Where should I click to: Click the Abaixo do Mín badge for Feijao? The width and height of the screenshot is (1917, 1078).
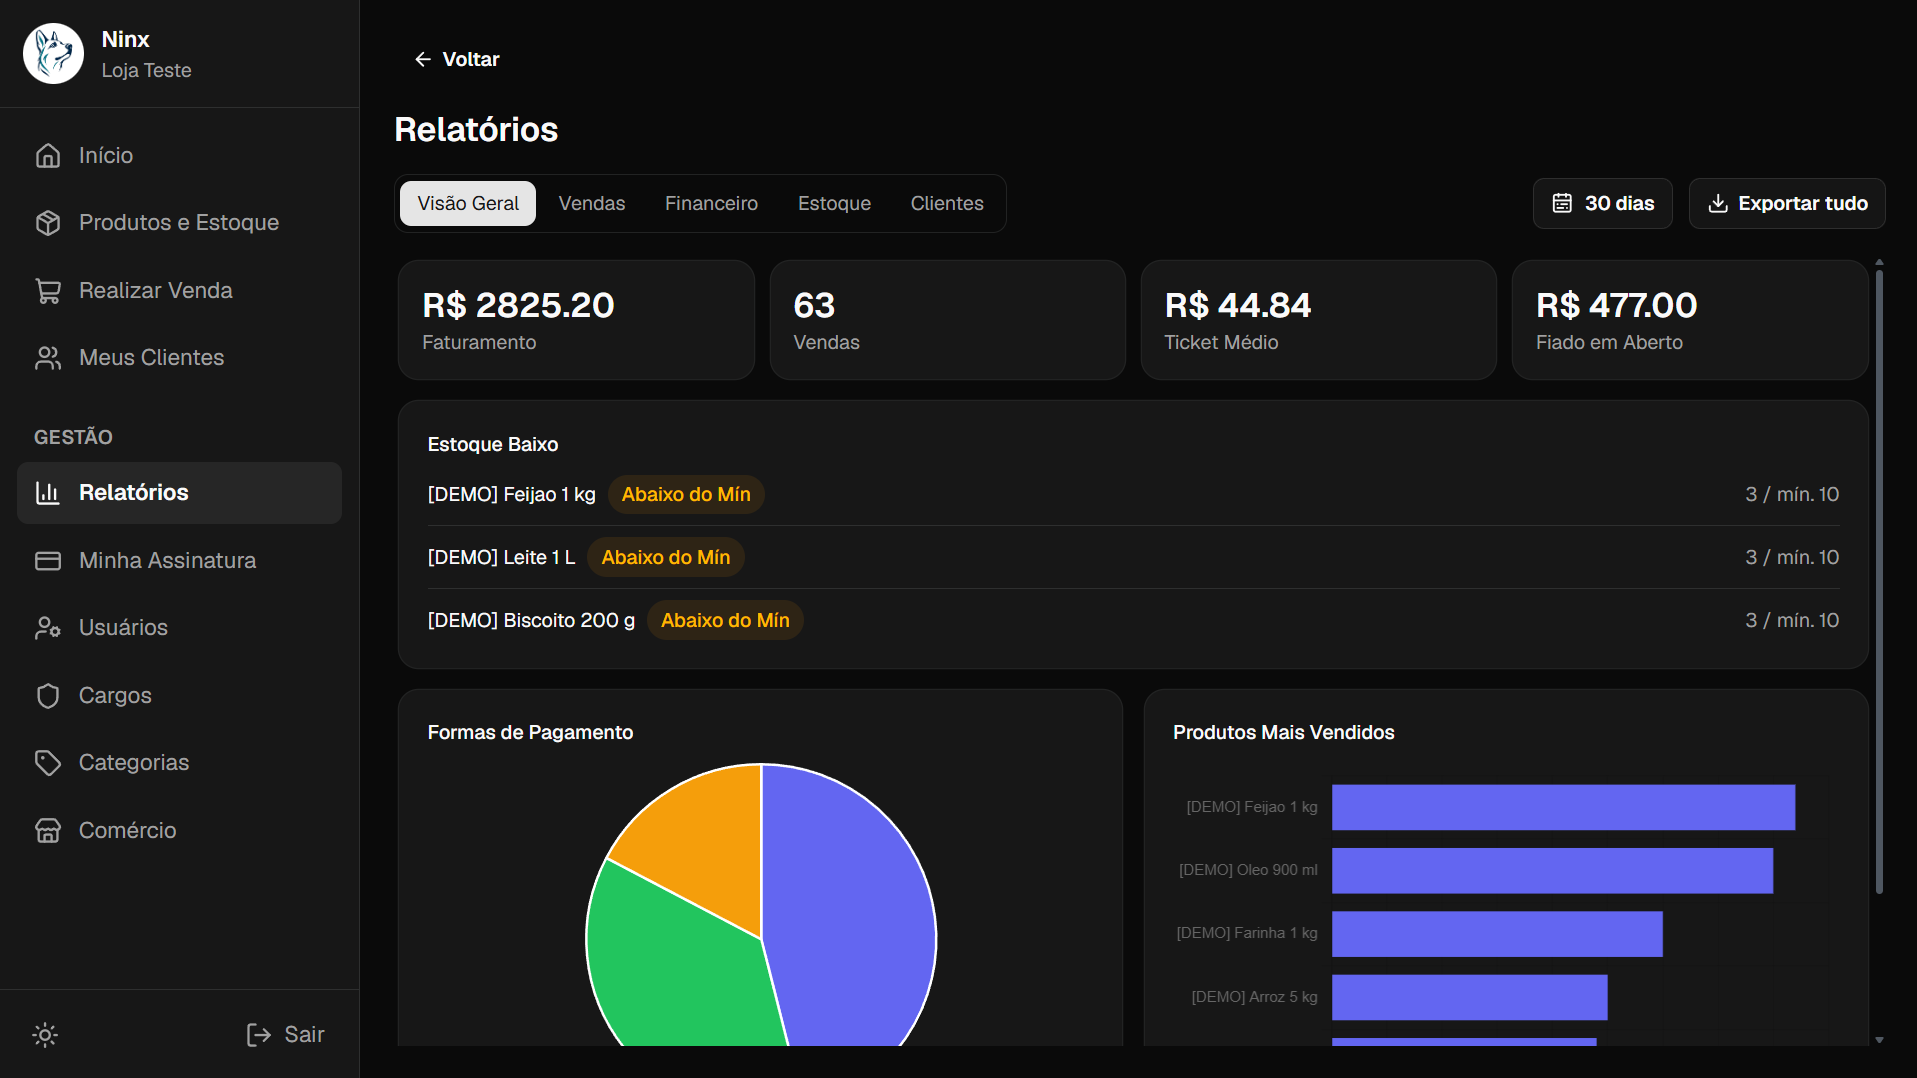pos(686,495)
